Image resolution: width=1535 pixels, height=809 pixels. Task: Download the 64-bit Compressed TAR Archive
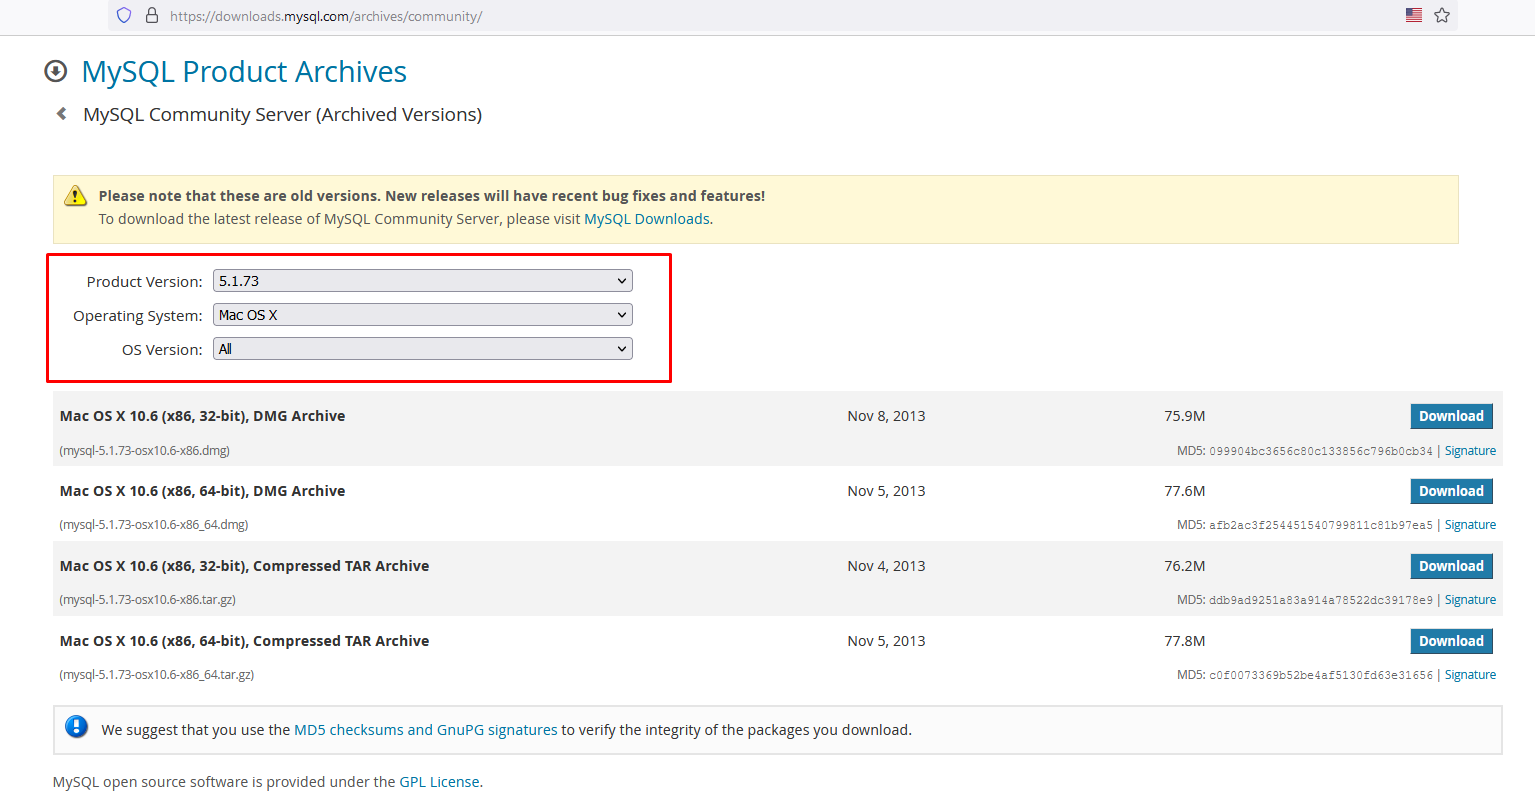click(x=1450, y=641)
